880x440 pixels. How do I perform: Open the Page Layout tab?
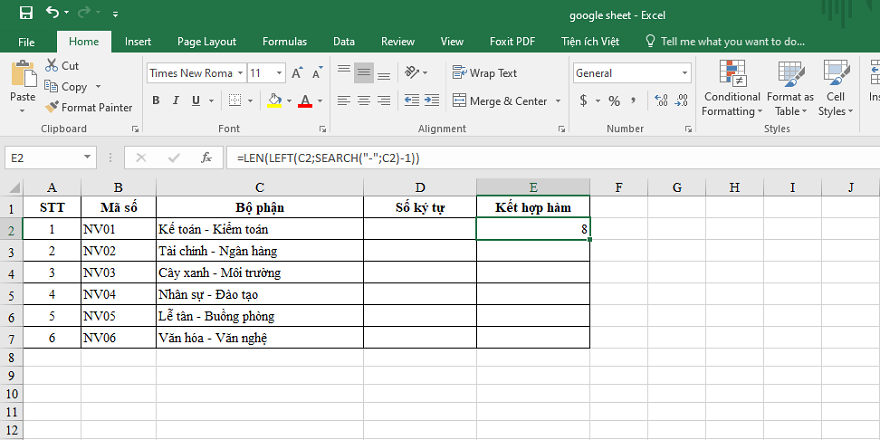(x=206, y=41)
